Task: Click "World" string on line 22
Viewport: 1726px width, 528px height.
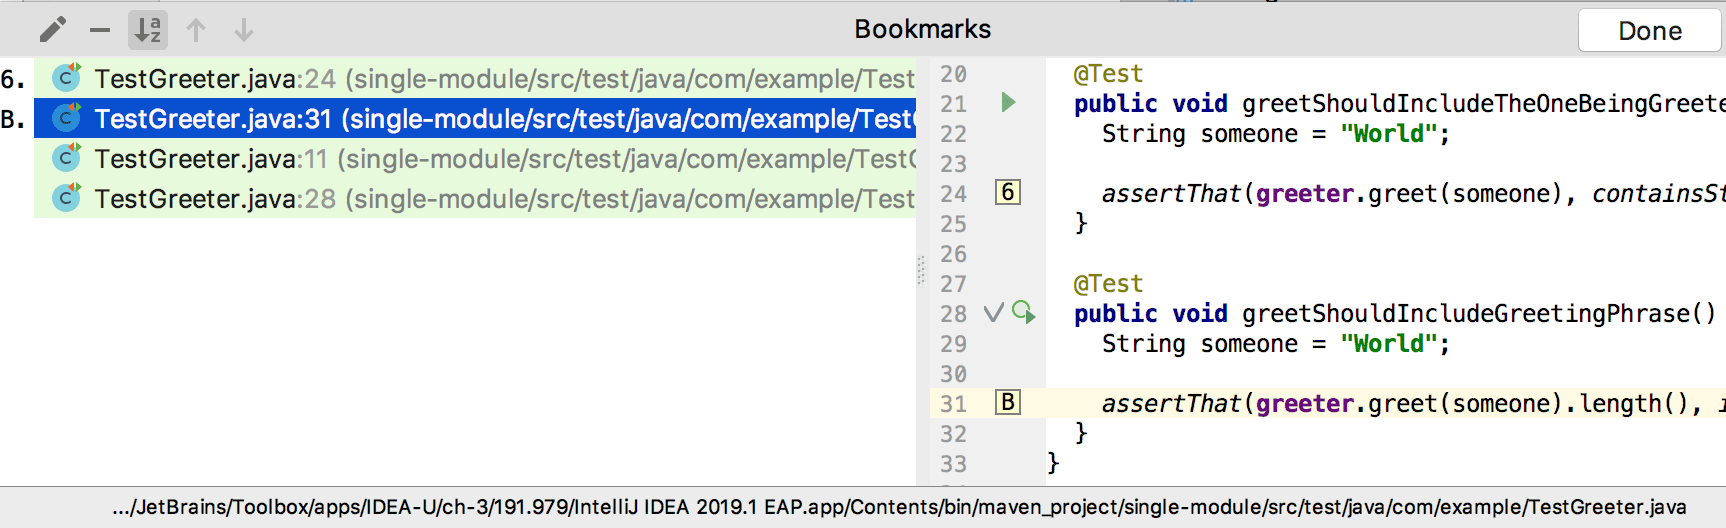Action: coord(1389,134)
